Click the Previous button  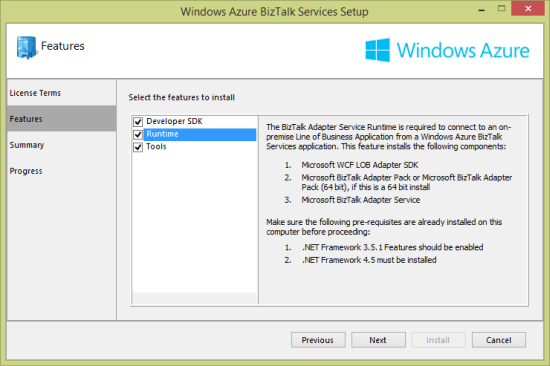point(318,340)
